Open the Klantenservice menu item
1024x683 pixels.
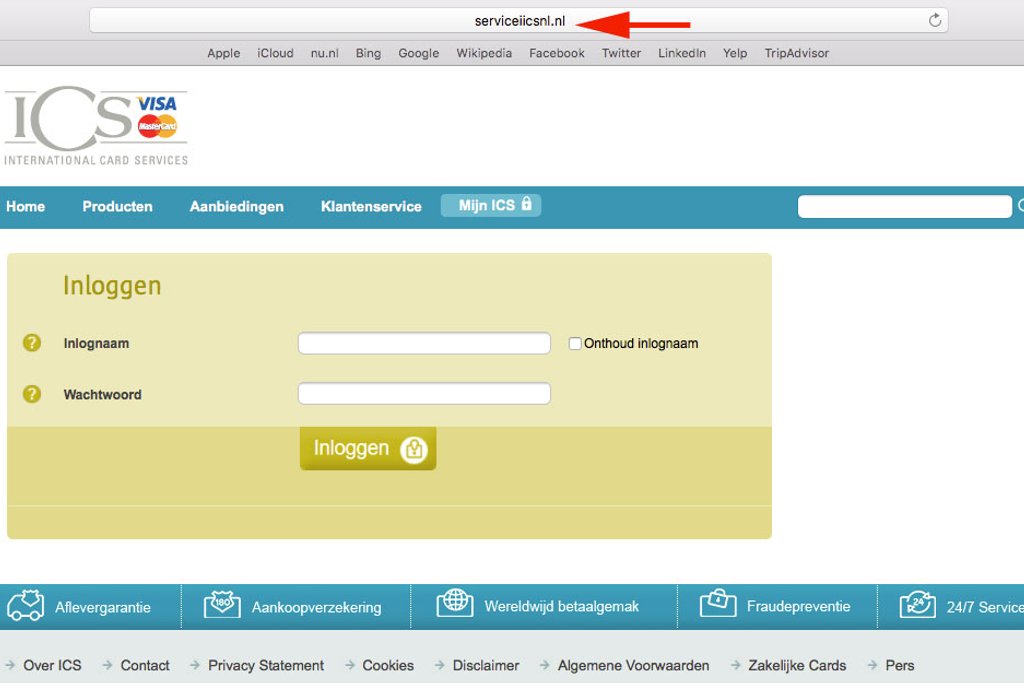371,206
